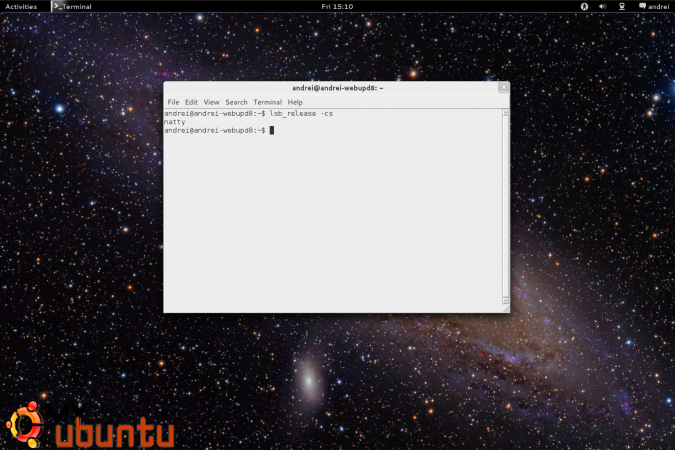Click the terminal title bar text
This screenshot has height=450, width=675.
click(x=338, y=88)
